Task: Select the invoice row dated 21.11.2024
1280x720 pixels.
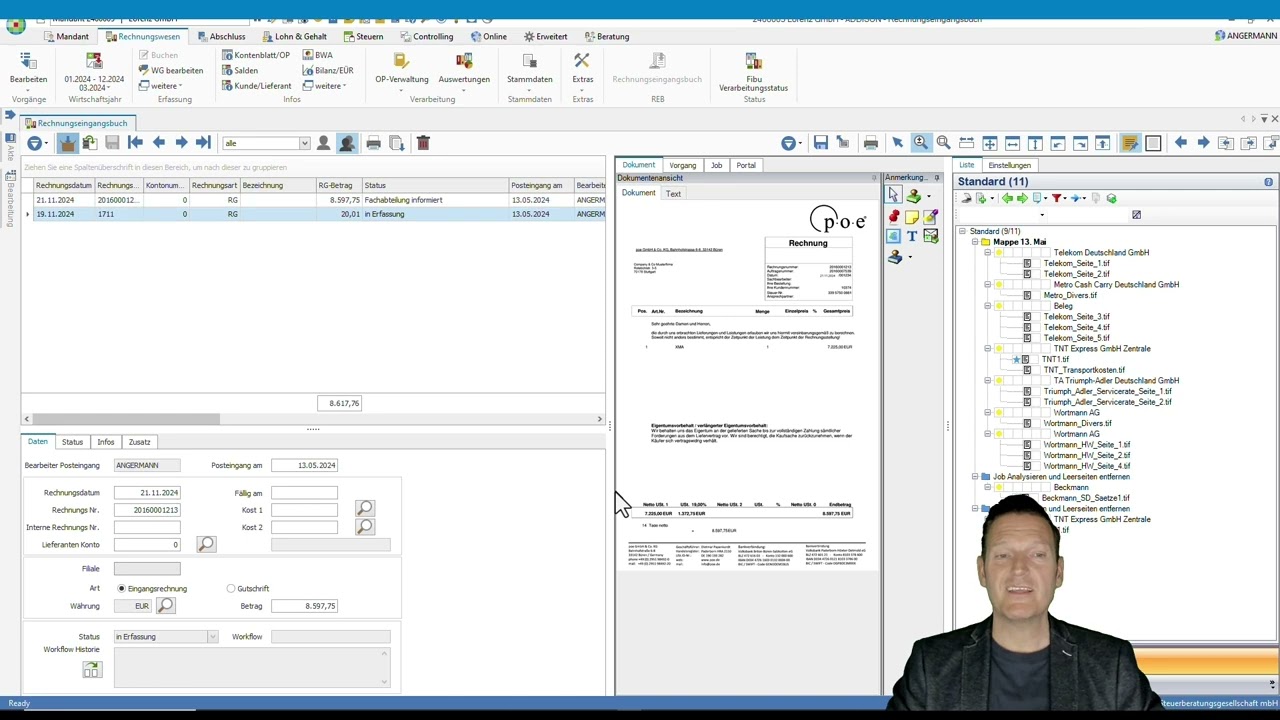Action: 313,200
